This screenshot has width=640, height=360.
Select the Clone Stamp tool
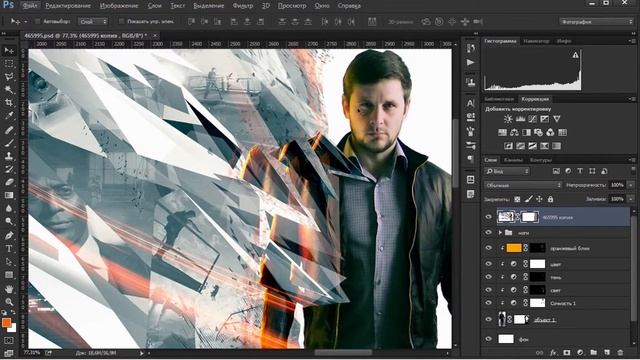coord(9,156)
